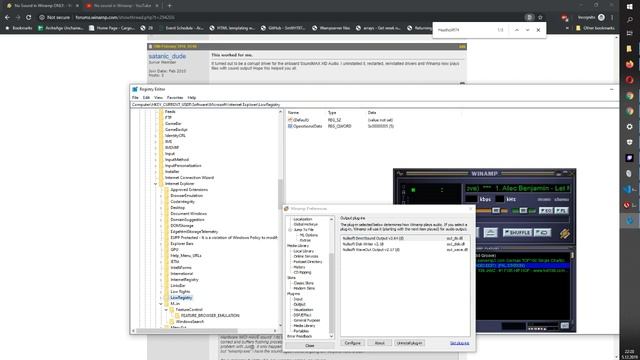
Task: Bookmark this page with the star icon
Action: pyautogui.click(x=540, y=18)
